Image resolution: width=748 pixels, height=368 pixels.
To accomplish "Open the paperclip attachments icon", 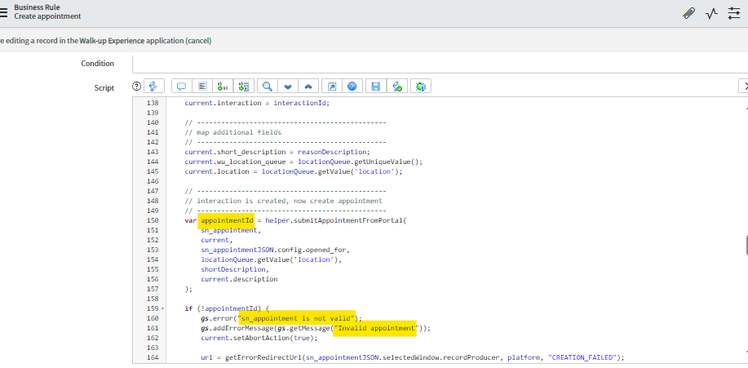I will [688, 13].
